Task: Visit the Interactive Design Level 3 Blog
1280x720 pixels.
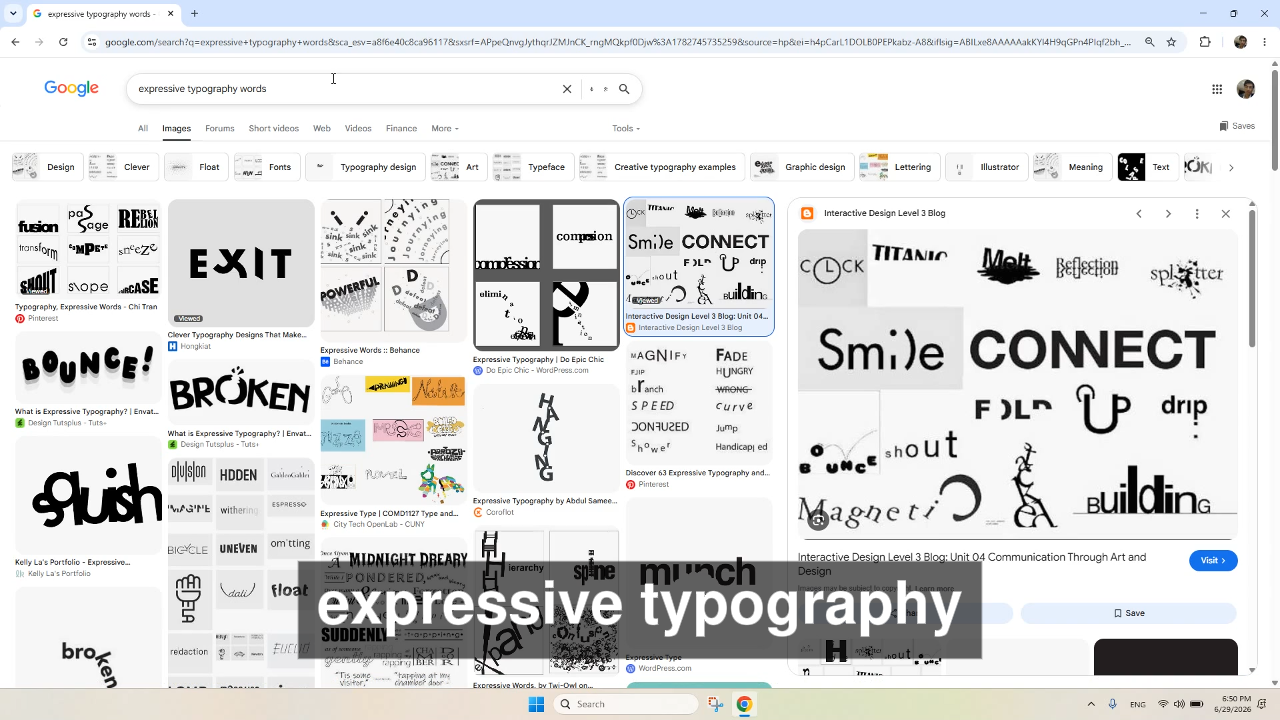Action: pyautogui.click(x=1213, y=561)
